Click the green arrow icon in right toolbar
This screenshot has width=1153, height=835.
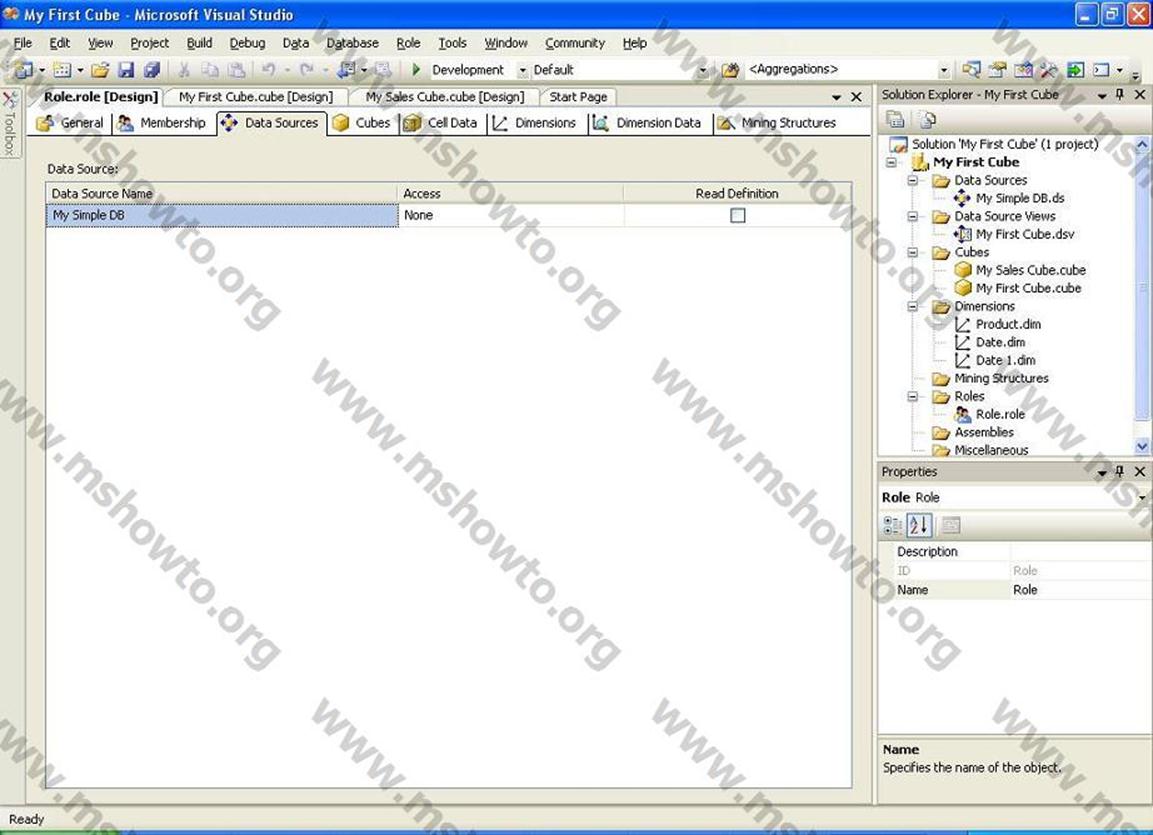(x=1075, y=70)
